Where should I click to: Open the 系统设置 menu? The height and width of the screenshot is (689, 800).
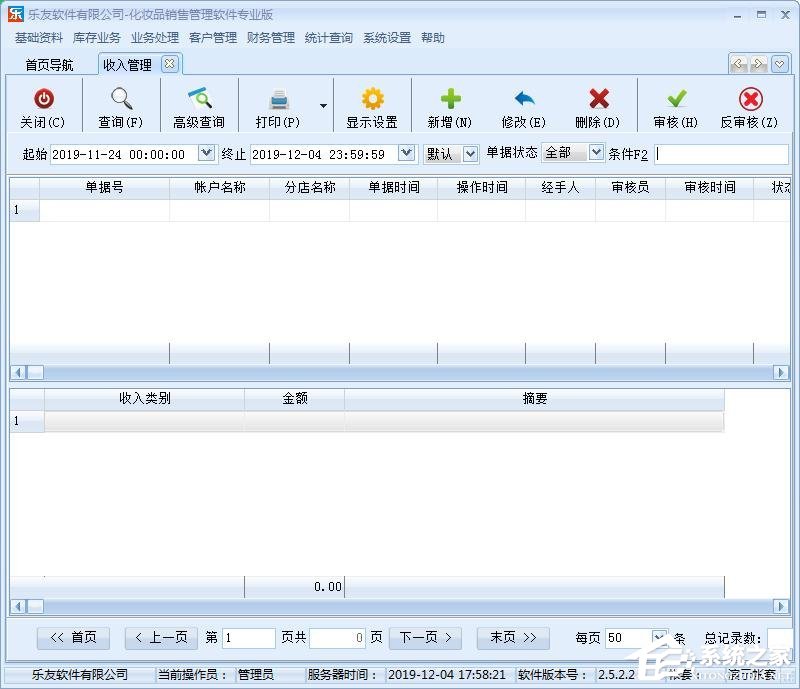(386, 37)
